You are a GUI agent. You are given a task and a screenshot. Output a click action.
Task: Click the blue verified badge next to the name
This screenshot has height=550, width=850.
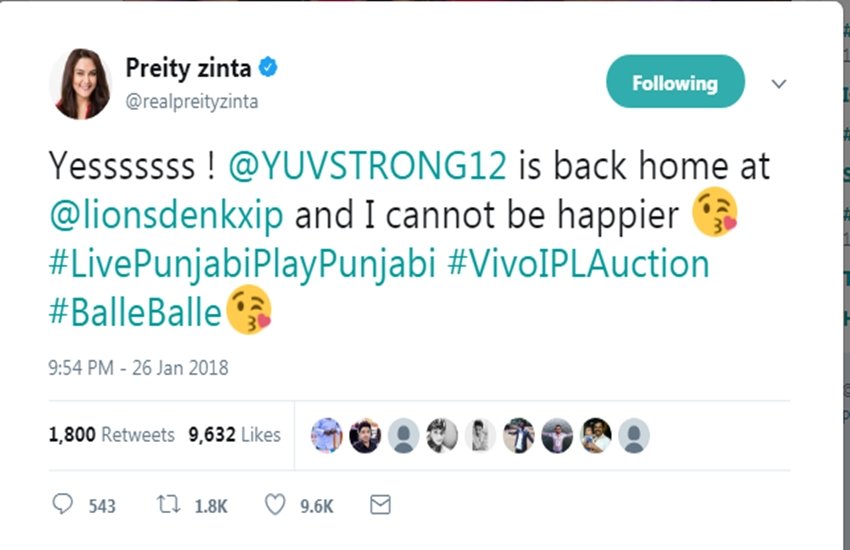click(x=268, y=68)
